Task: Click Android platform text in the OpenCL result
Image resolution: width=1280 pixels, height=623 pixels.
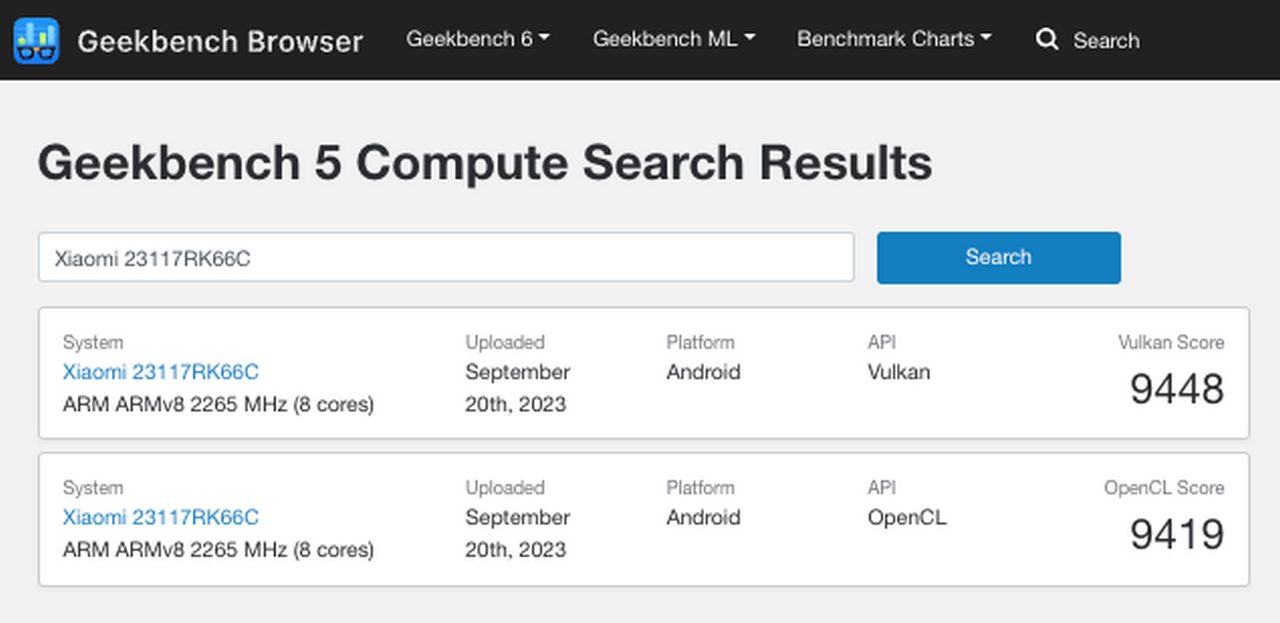Action: [x=703, y=517]
